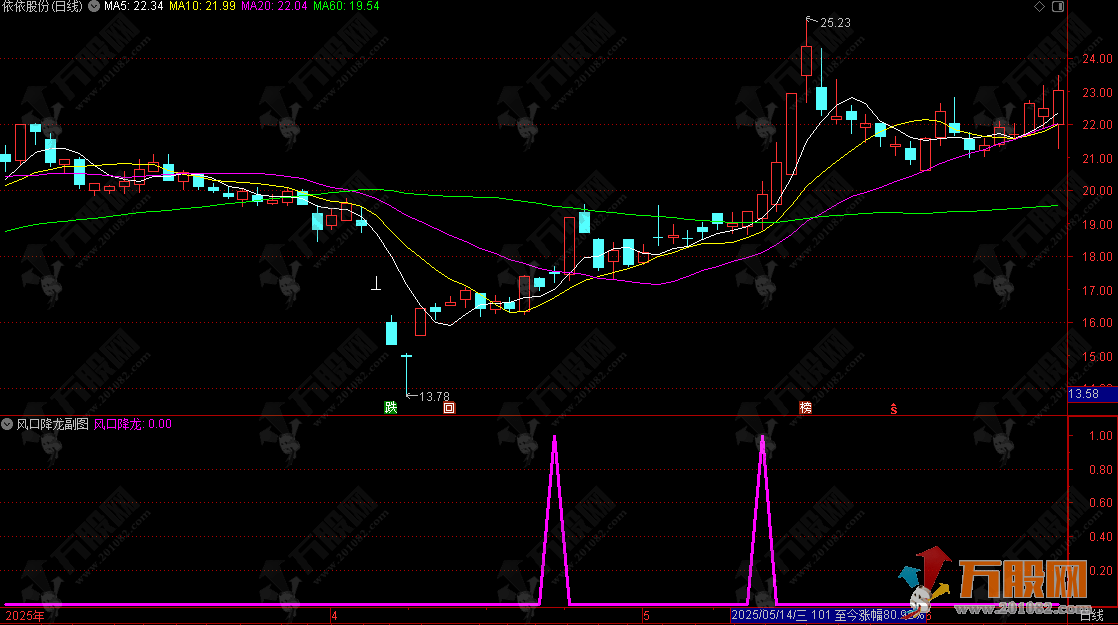Click the 13.78 low price label
The height and width of the screenshot is (625, 1118).
[x=433, y=397]
